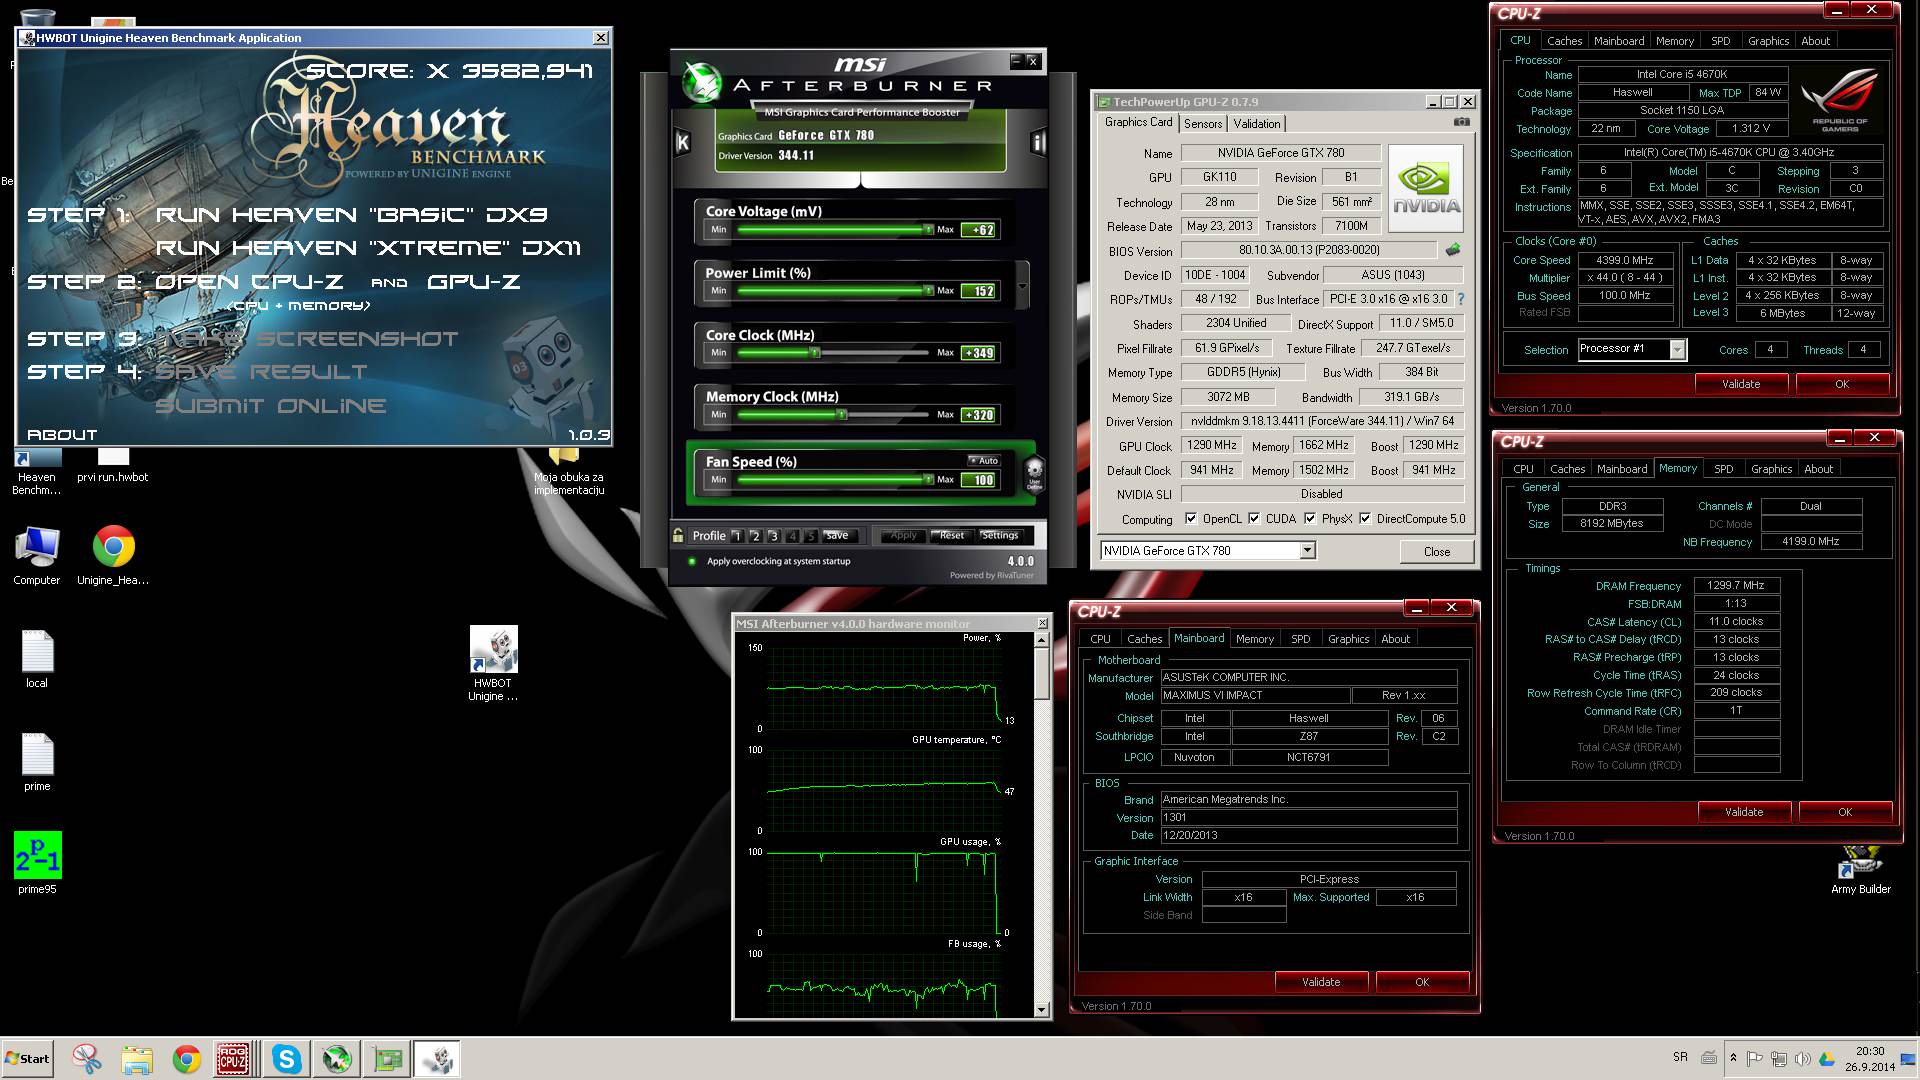
Task: Open Windows Explorer from taskbar
Action: point(137,1059)
